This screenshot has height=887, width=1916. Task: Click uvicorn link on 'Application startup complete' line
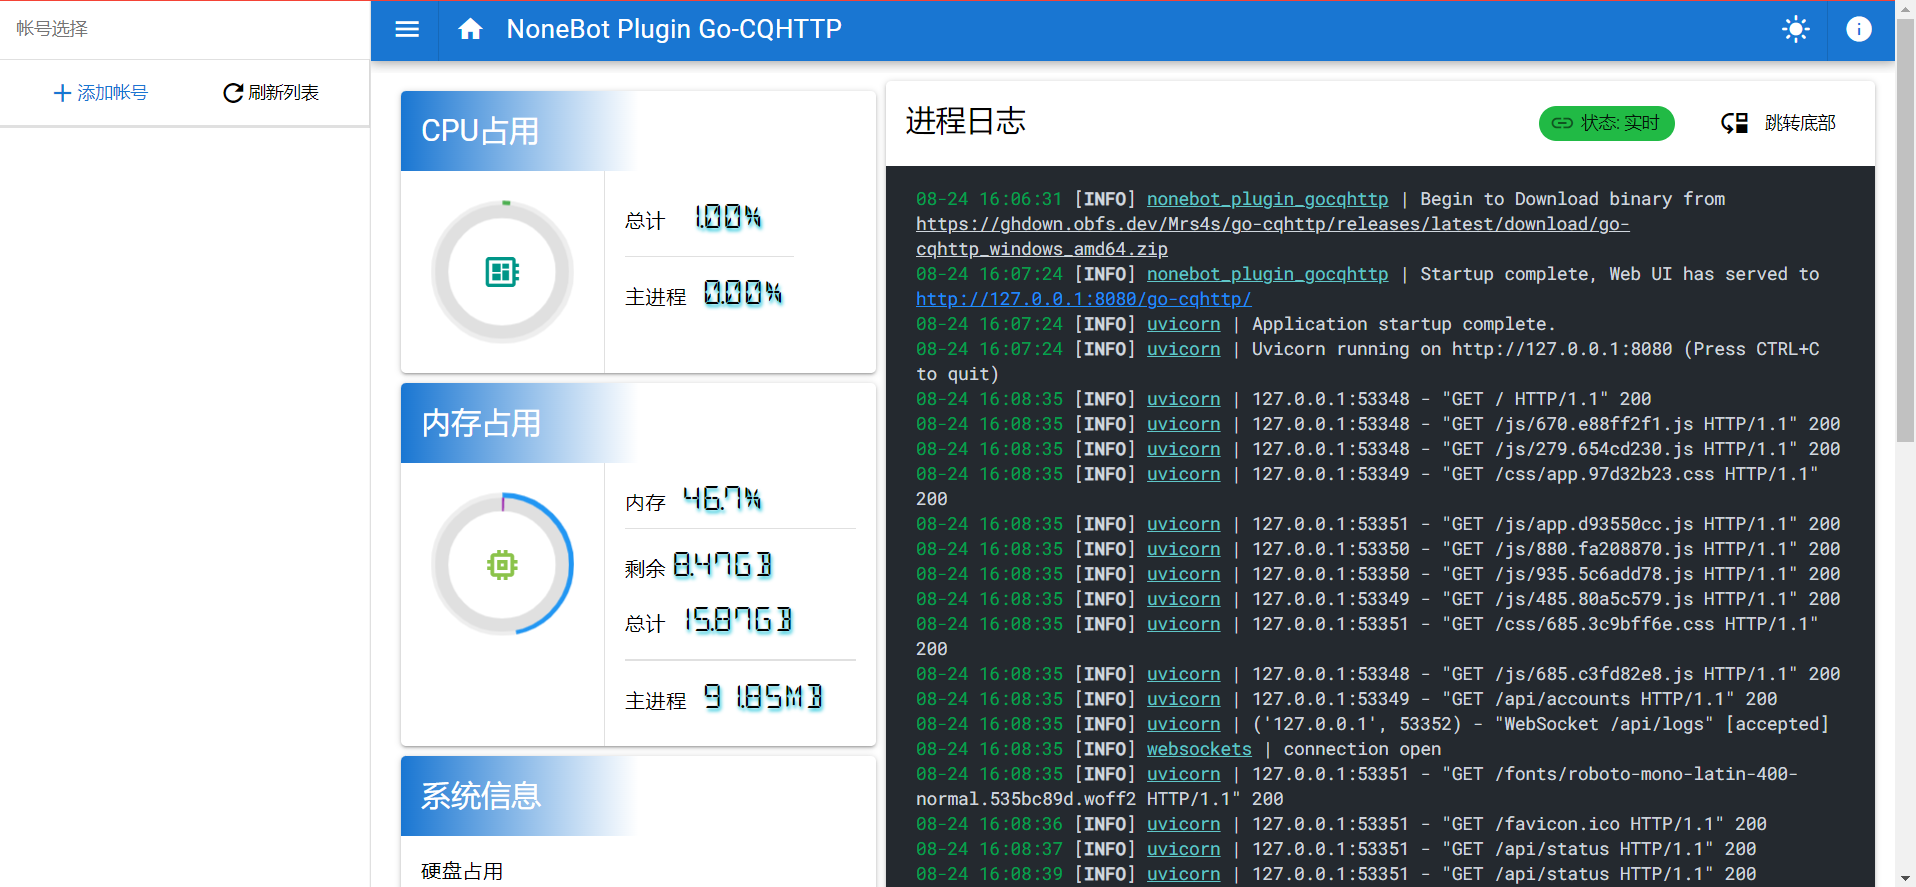pyautogui.click(x=1183, y=324)
